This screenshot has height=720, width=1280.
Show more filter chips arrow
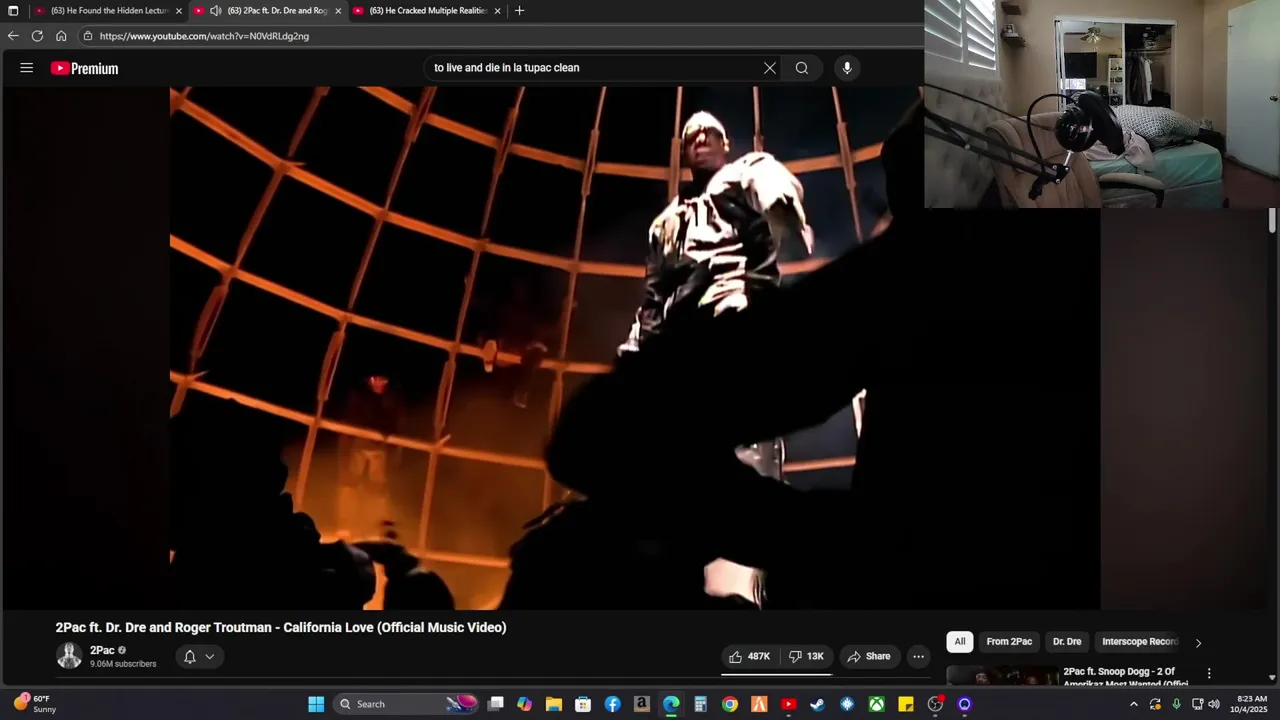click(1198, 642)
